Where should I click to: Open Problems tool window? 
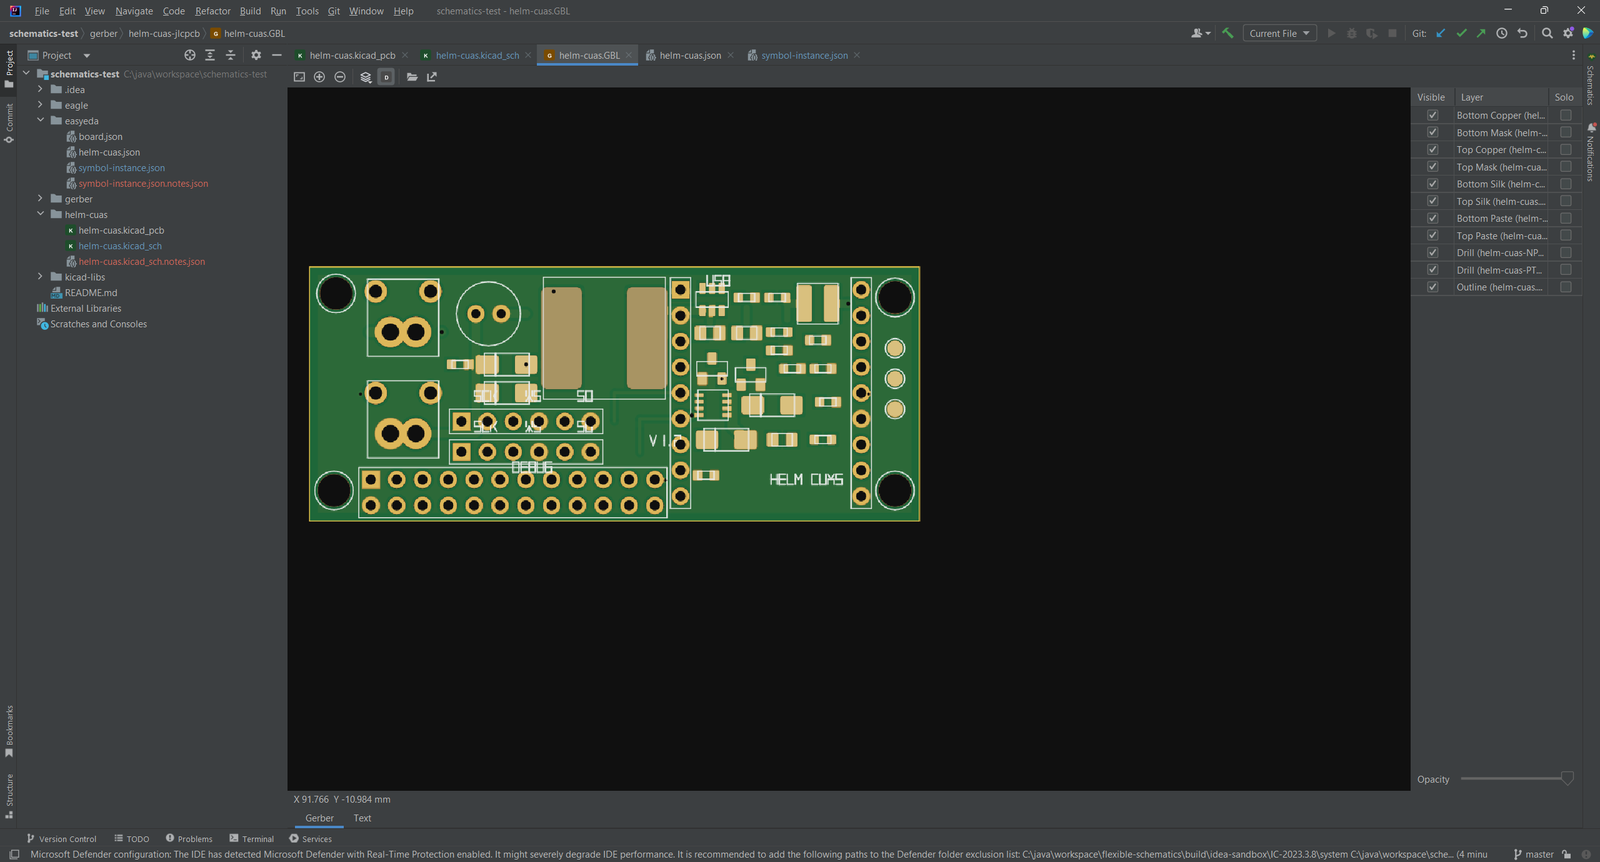189,839
